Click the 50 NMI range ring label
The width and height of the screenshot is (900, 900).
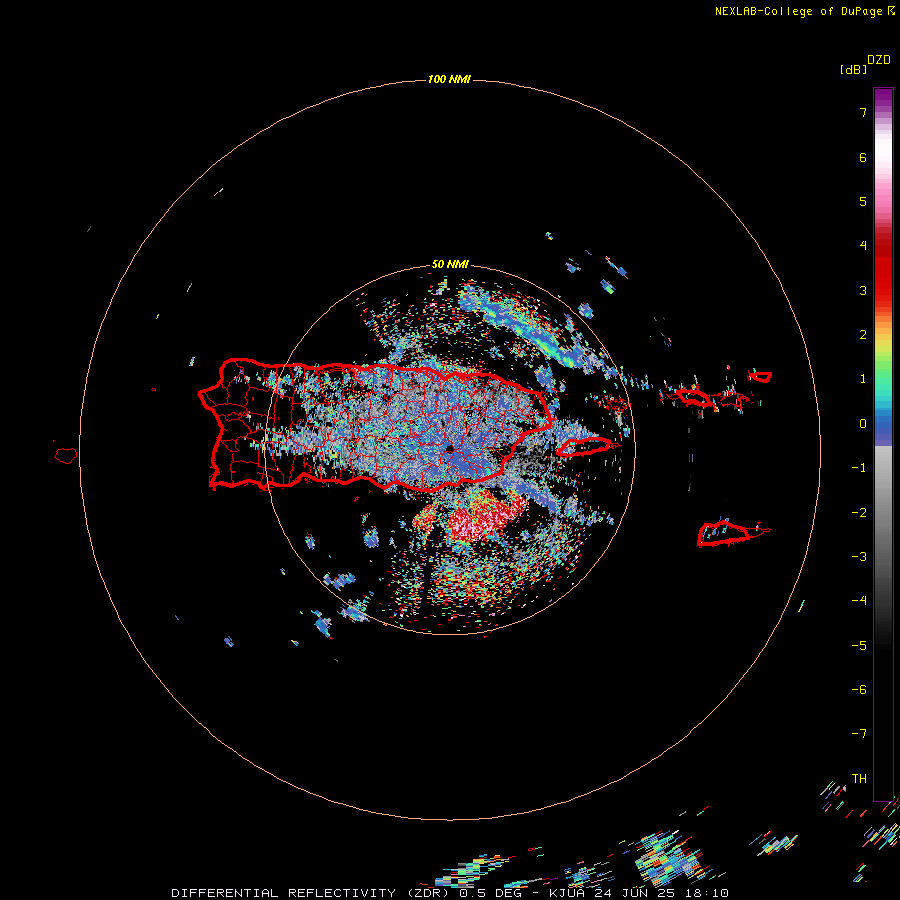point(450,265)
